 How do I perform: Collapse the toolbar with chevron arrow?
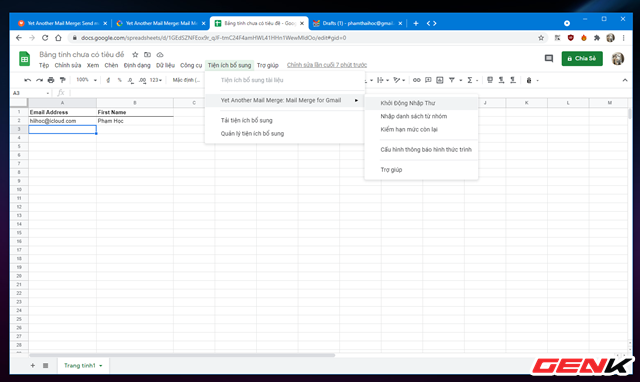click(x=625, y=80)
